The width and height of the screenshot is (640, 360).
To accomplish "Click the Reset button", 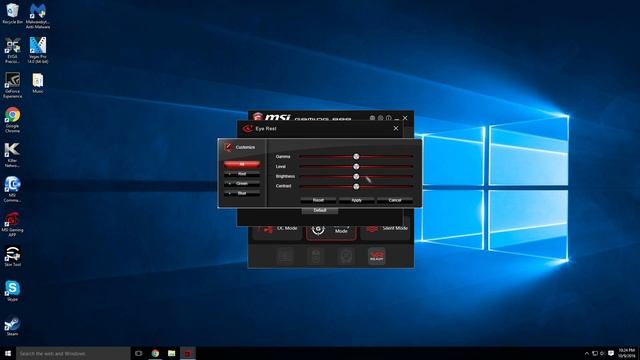I will (x=318, y=200).
